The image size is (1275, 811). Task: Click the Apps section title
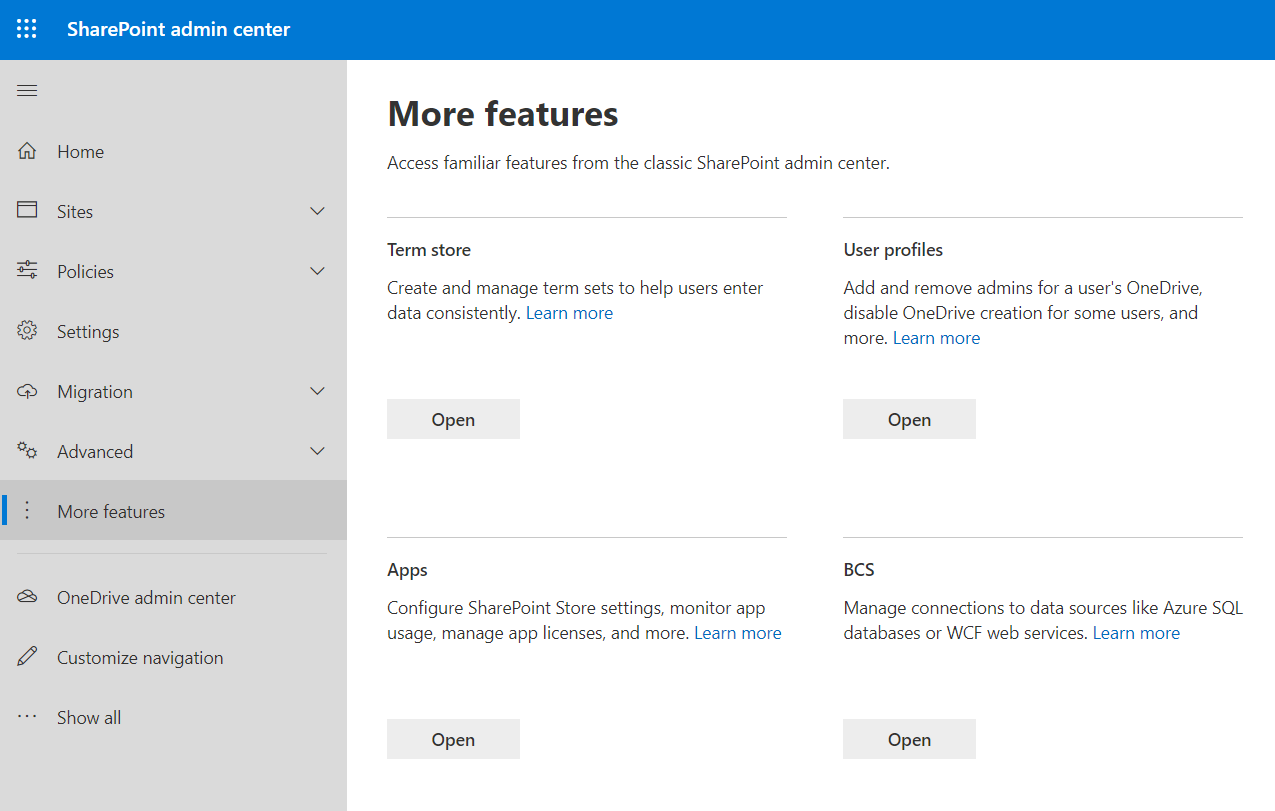[407, 570]
